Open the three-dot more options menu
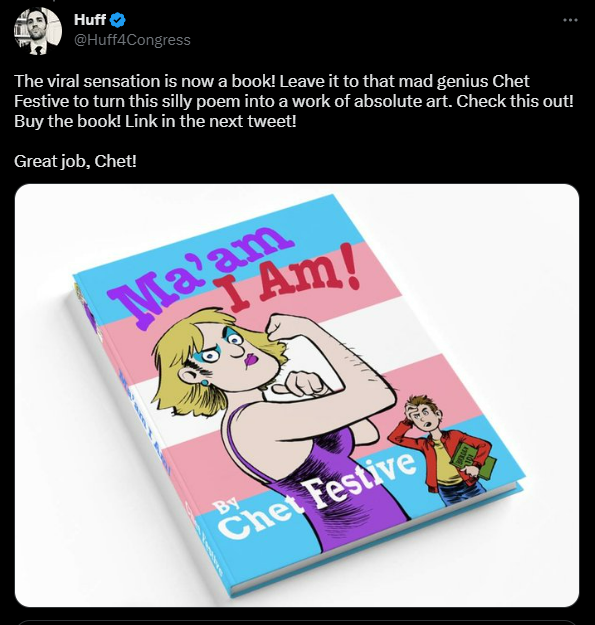595x625 pixels. click(x=570, y=20)
